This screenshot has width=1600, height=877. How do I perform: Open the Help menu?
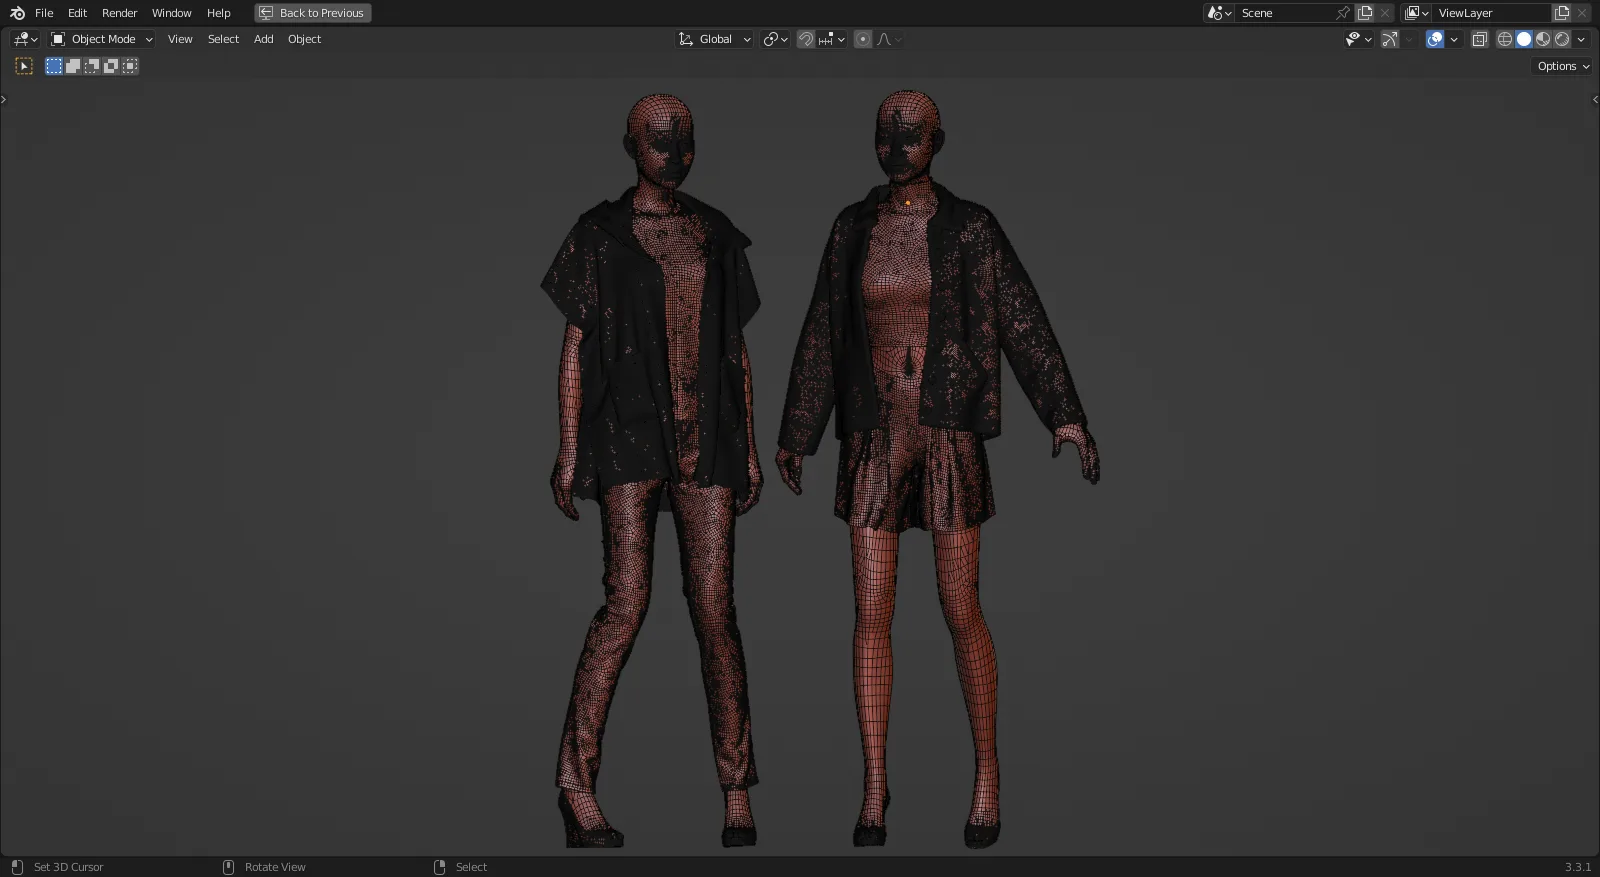pos(218,13)
